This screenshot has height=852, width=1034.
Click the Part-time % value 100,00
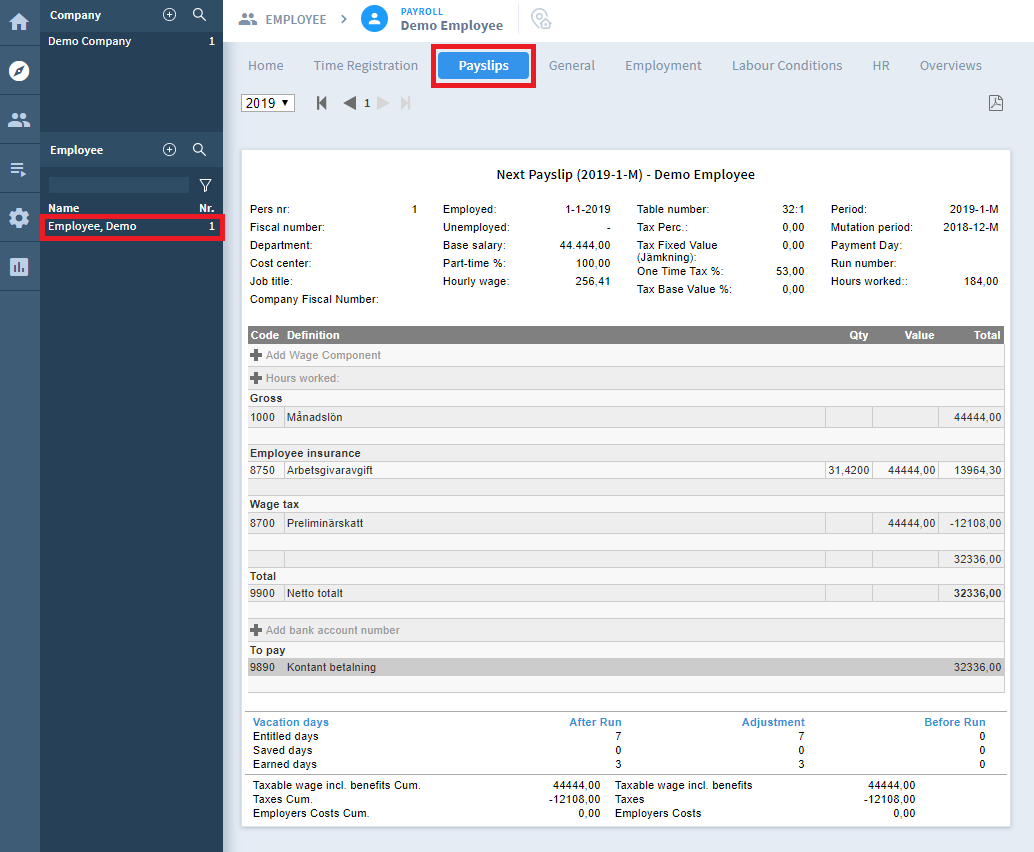[x=593, y=263]
